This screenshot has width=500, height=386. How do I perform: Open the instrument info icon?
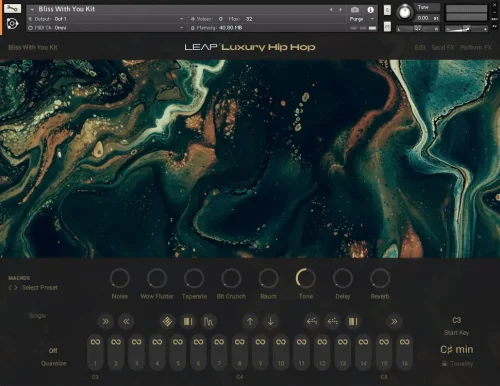[370, 10]
